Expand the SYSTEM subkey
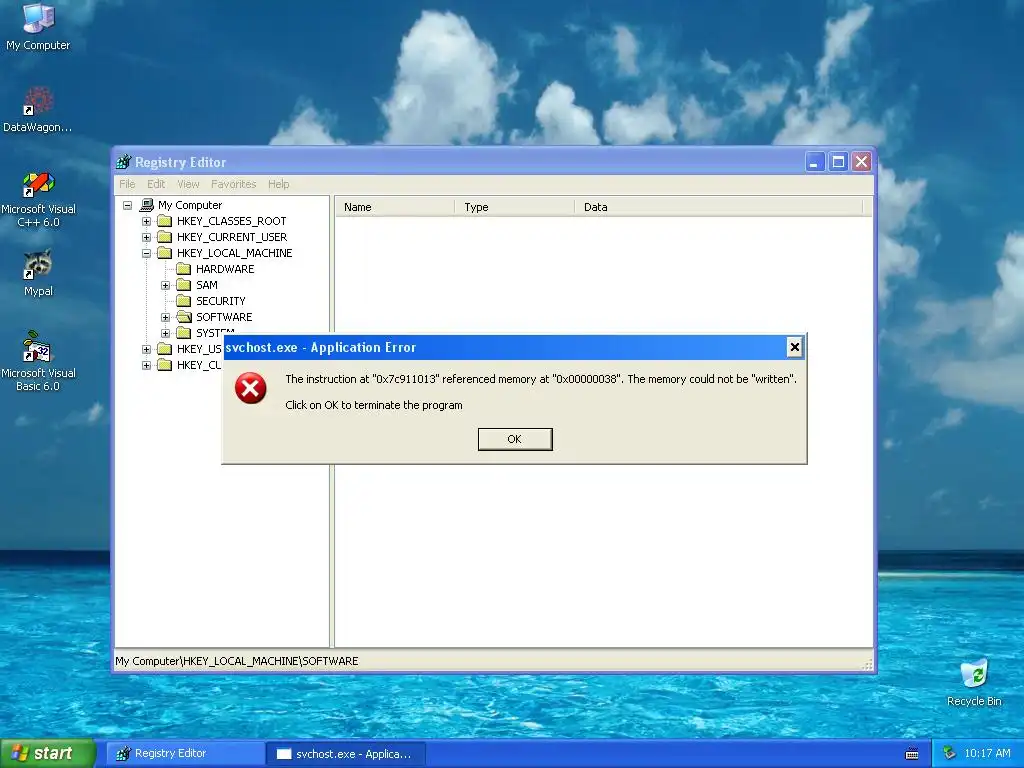Image resolution: width=1024 pixels, height=768 pixels. click(166, 333)
